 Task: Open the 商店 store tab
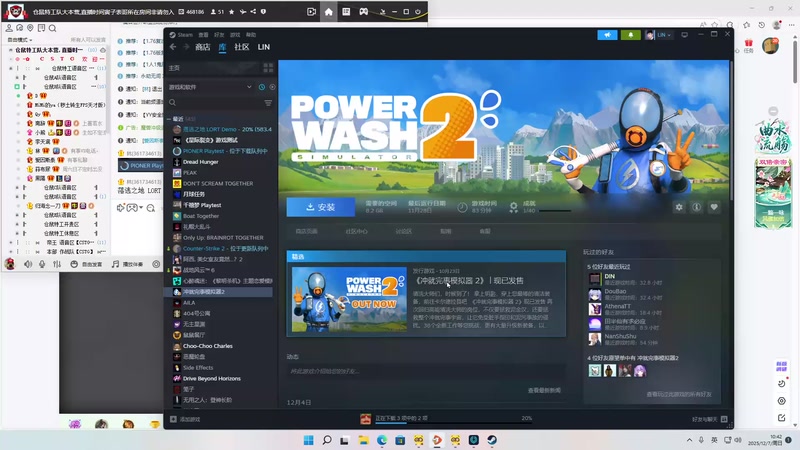pyautogui.click(x=203, y=47)
